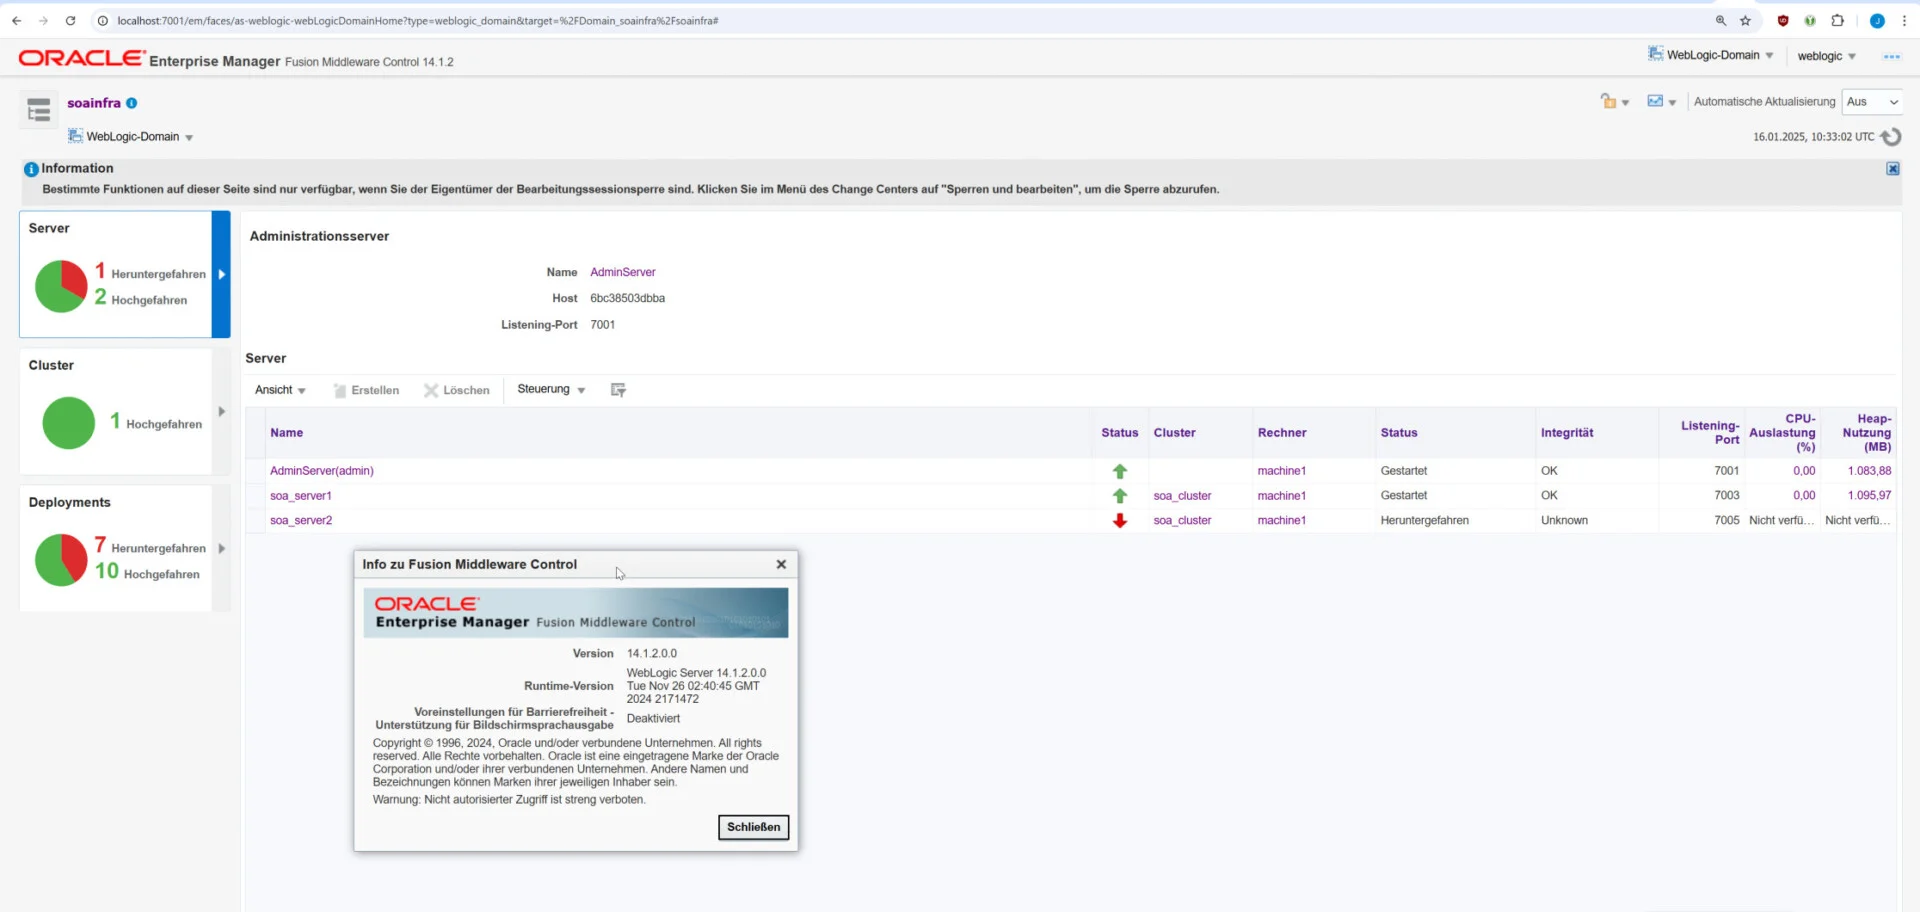Click heap value 1.083,88
This screenshot has height=912, width=1920.
click(1869, 471)
